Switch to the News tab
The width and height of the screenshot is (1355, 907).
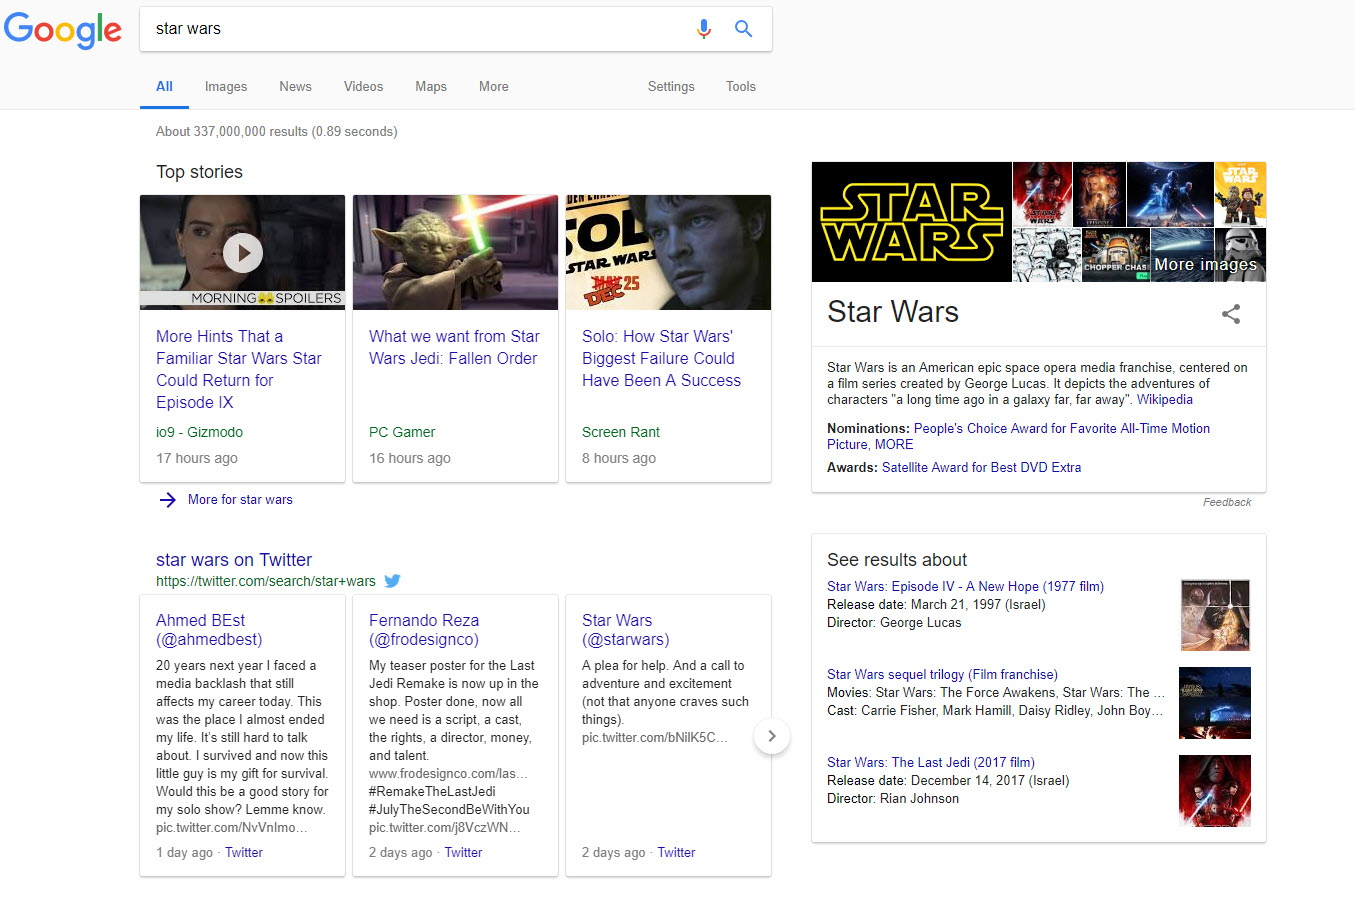pyautogui.click(x=295, y=87)
